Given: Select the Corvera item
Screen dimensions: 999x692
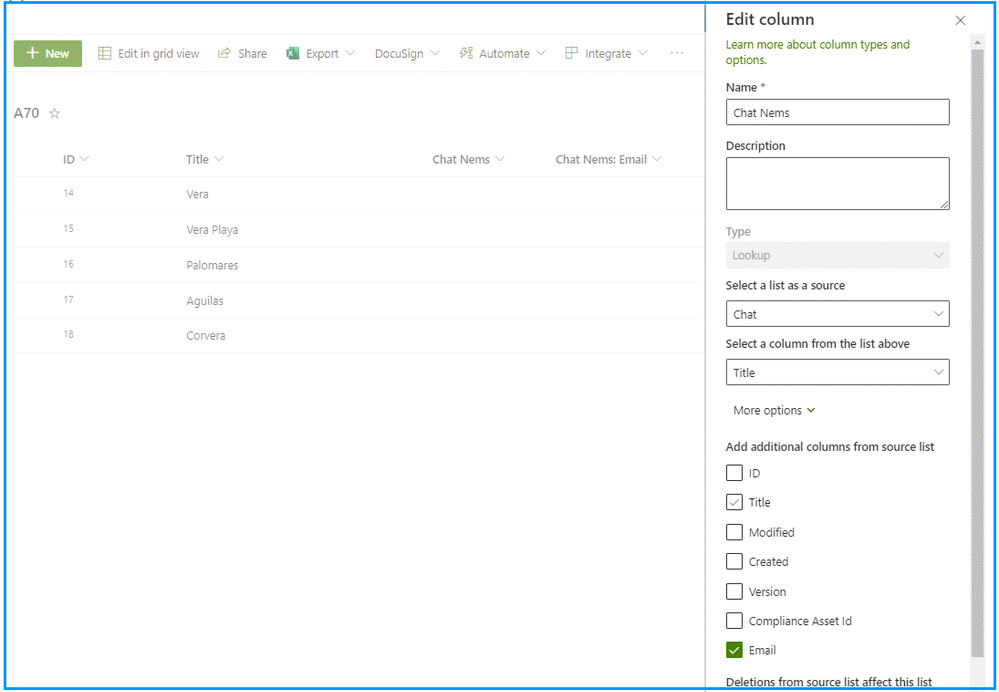Looking at the screenshot, I should point(206,335).
